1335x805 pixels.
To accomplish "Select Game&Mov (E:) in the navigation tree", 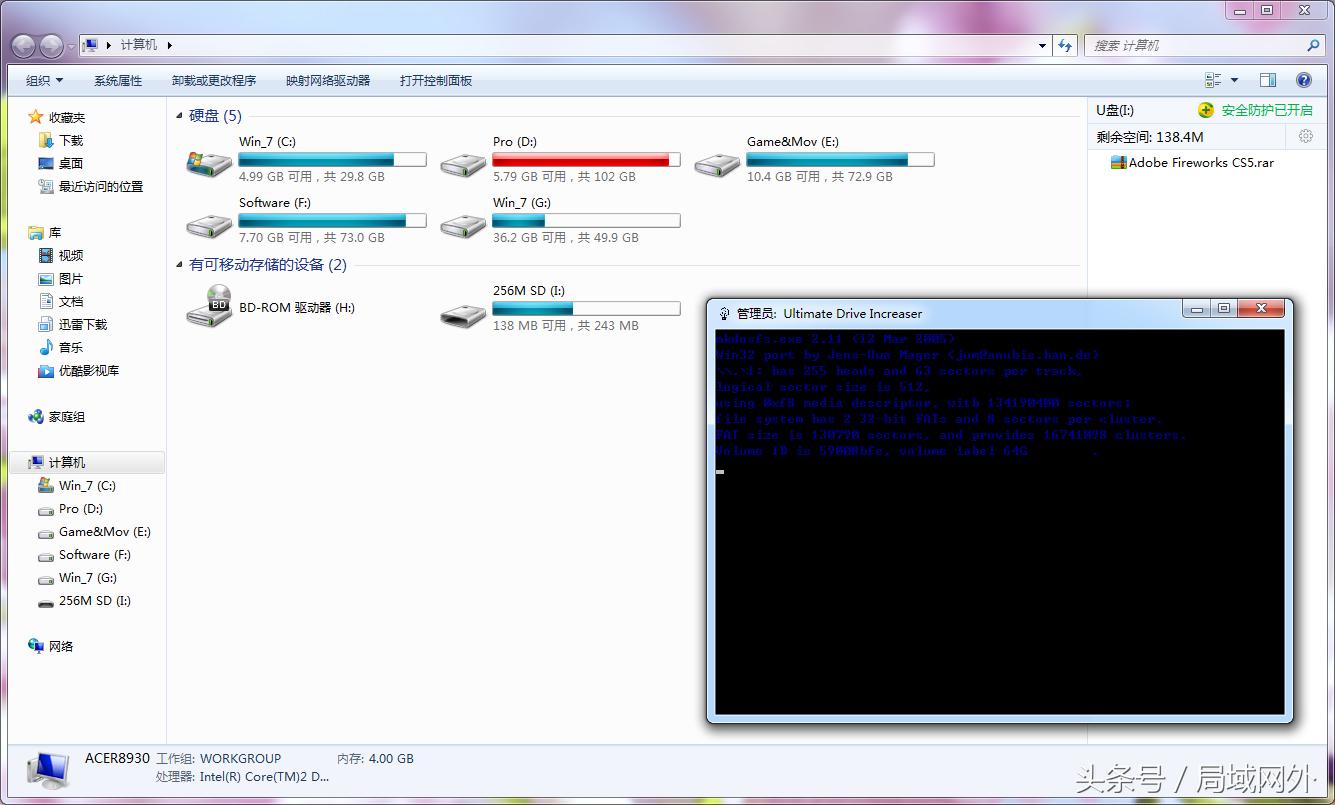I will (x=105, y=531).
